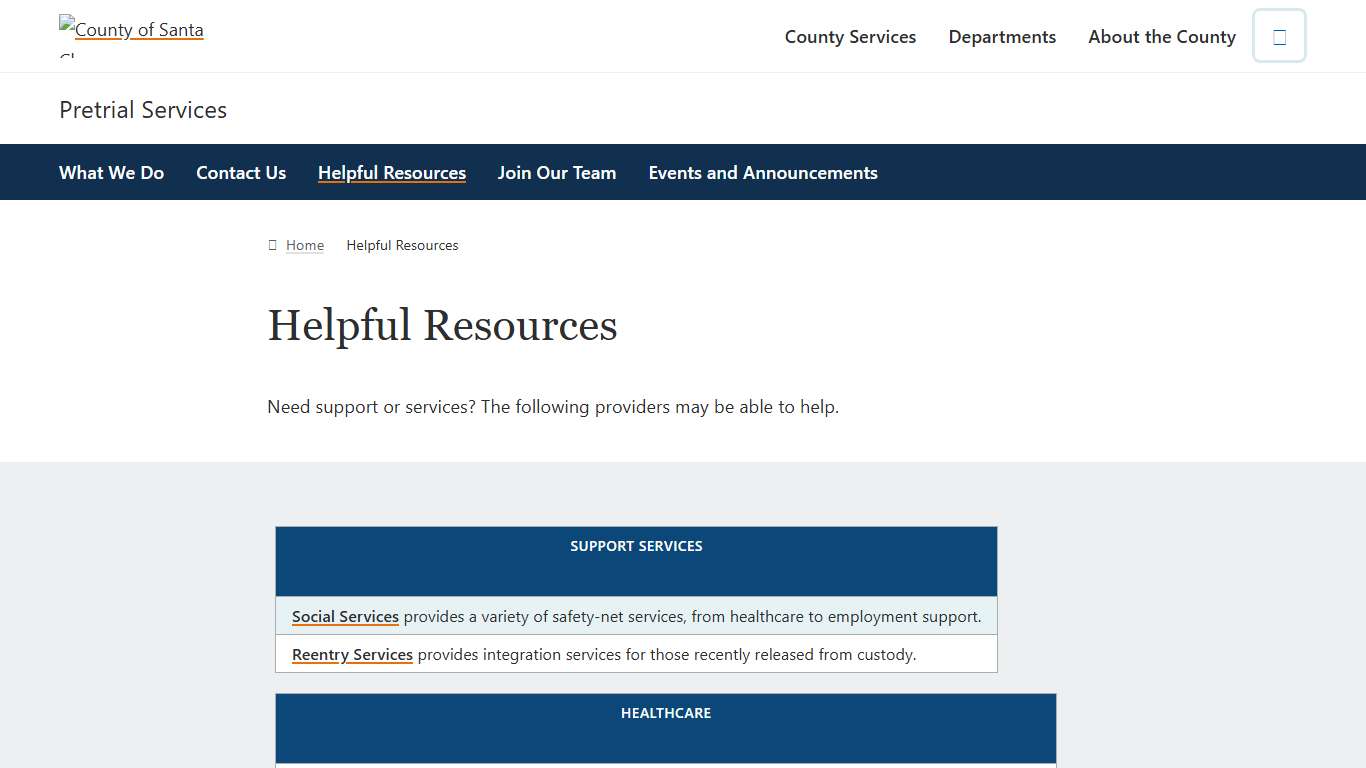Viewport: 1366px width, 768px height.
Task: Select the What We Do navigation tab
Action: 111,172
